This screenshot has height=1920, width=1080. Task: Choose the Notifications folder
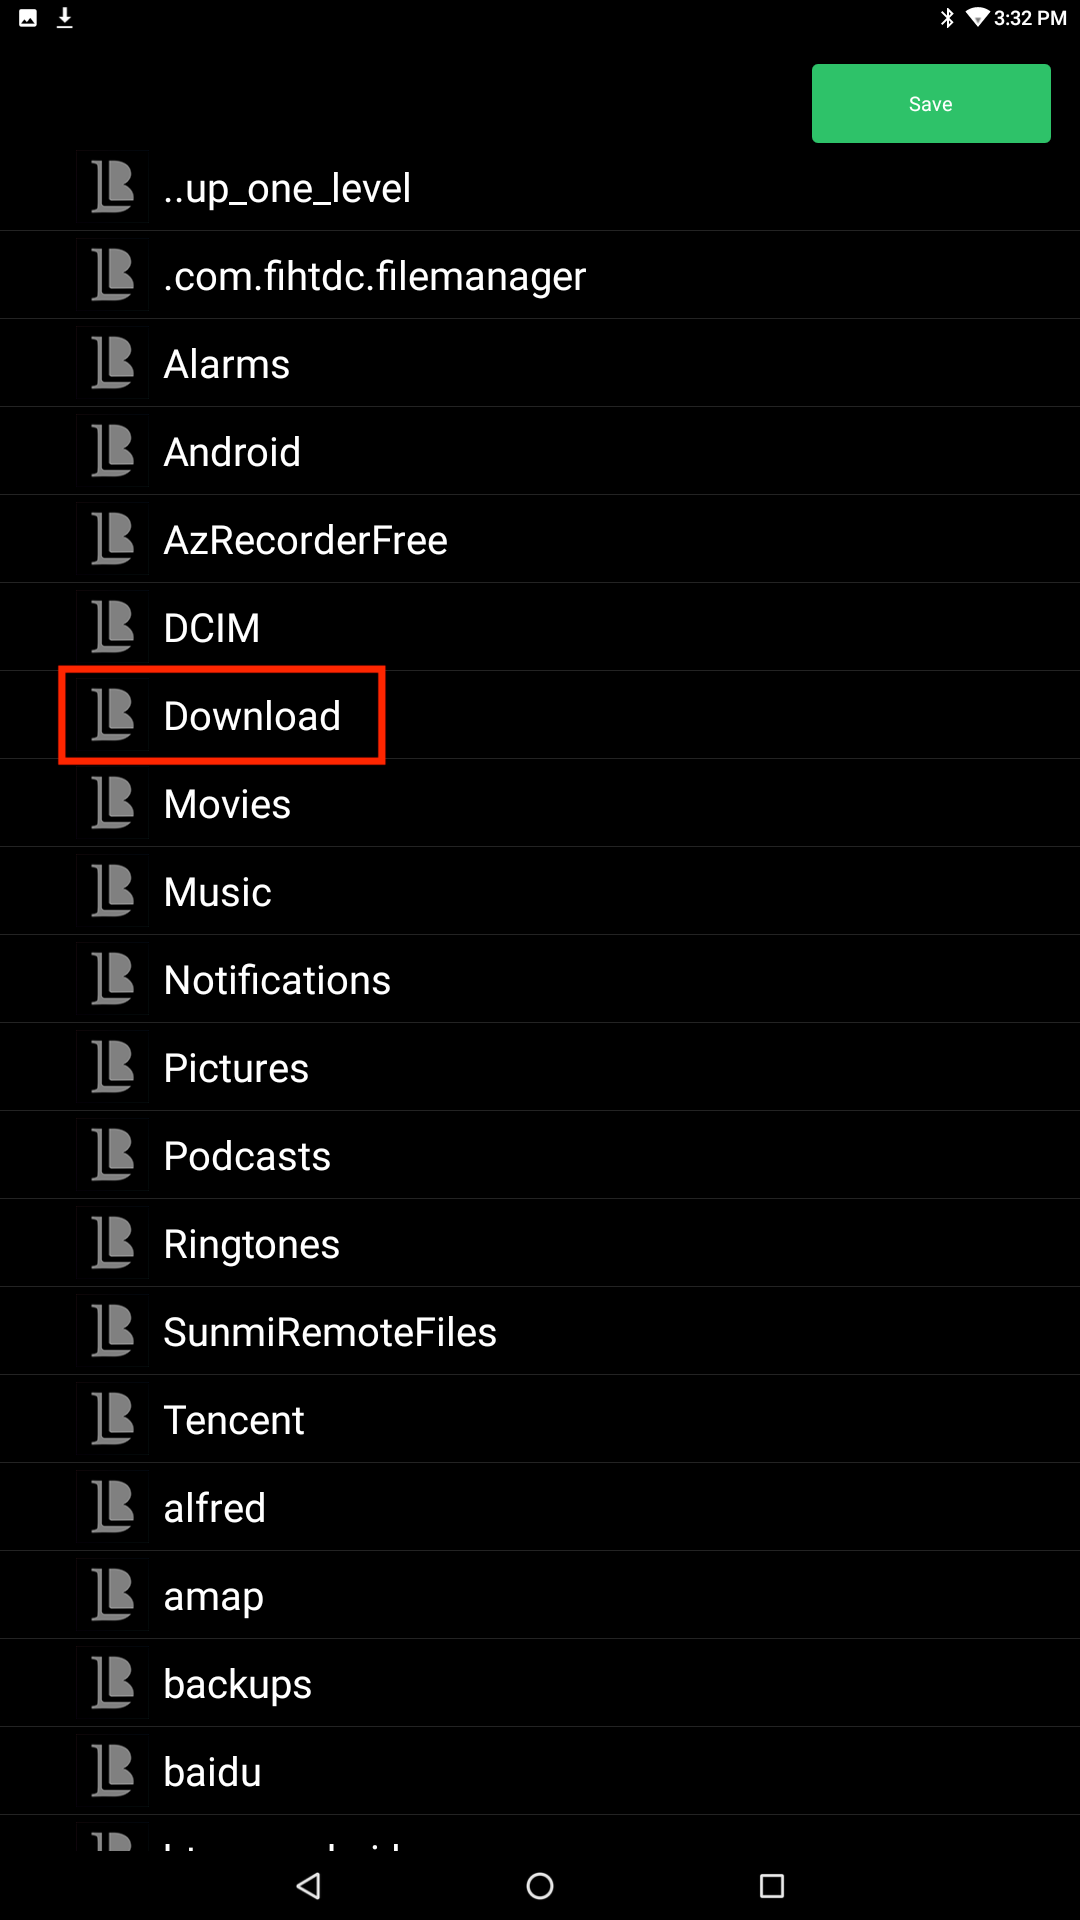click(x=540, y=979)
